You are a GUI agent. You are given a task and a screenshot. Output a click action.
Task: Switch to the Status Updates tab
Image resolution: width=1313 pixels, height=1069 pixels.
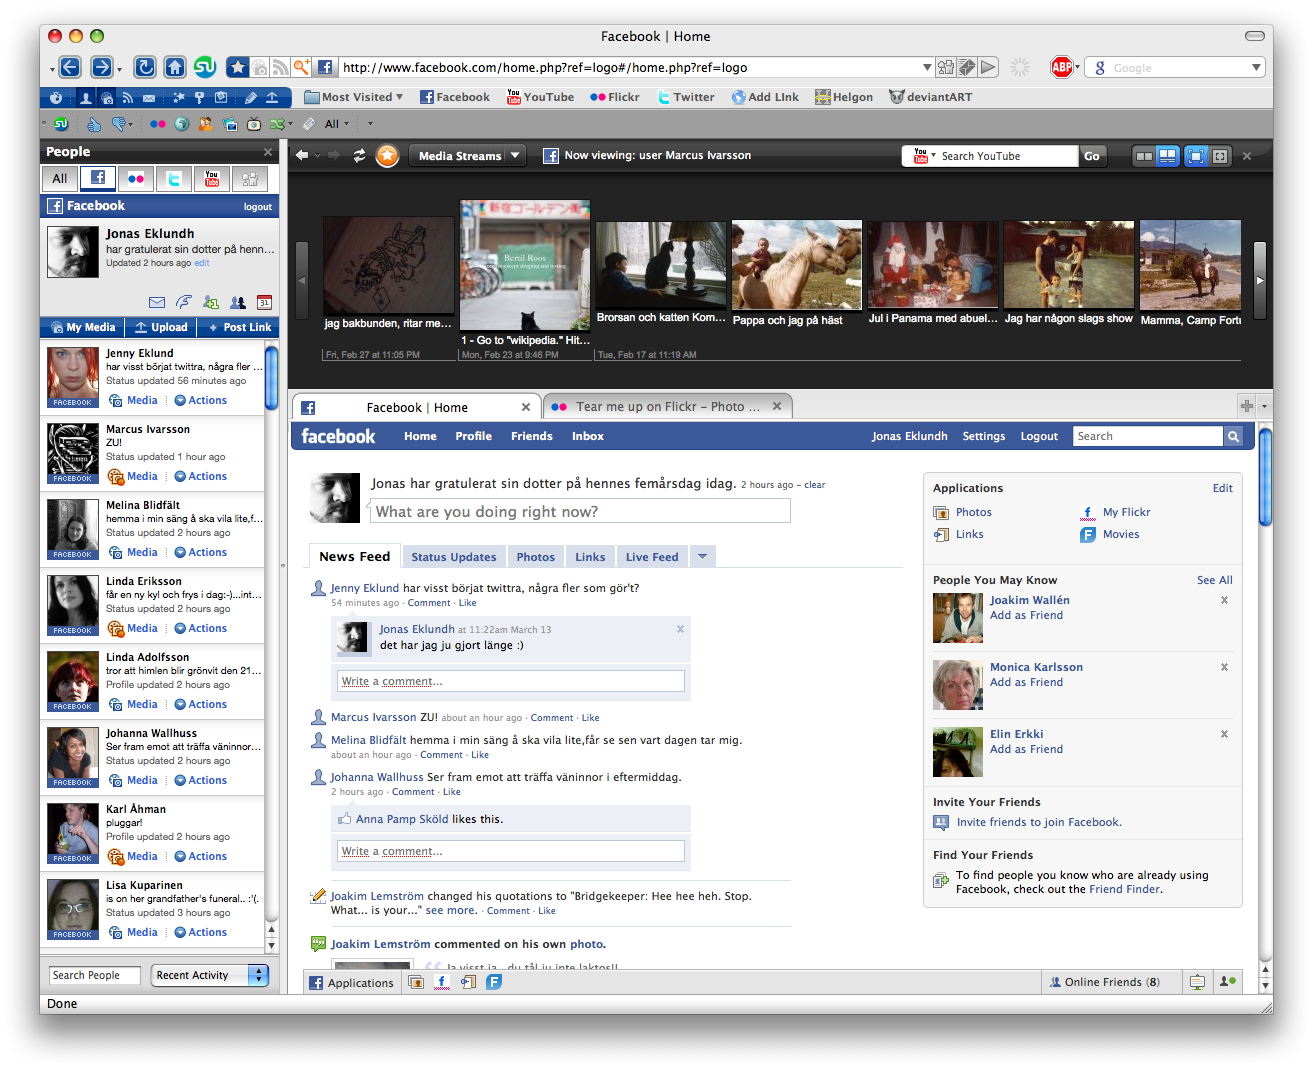(x=453, y=557)
